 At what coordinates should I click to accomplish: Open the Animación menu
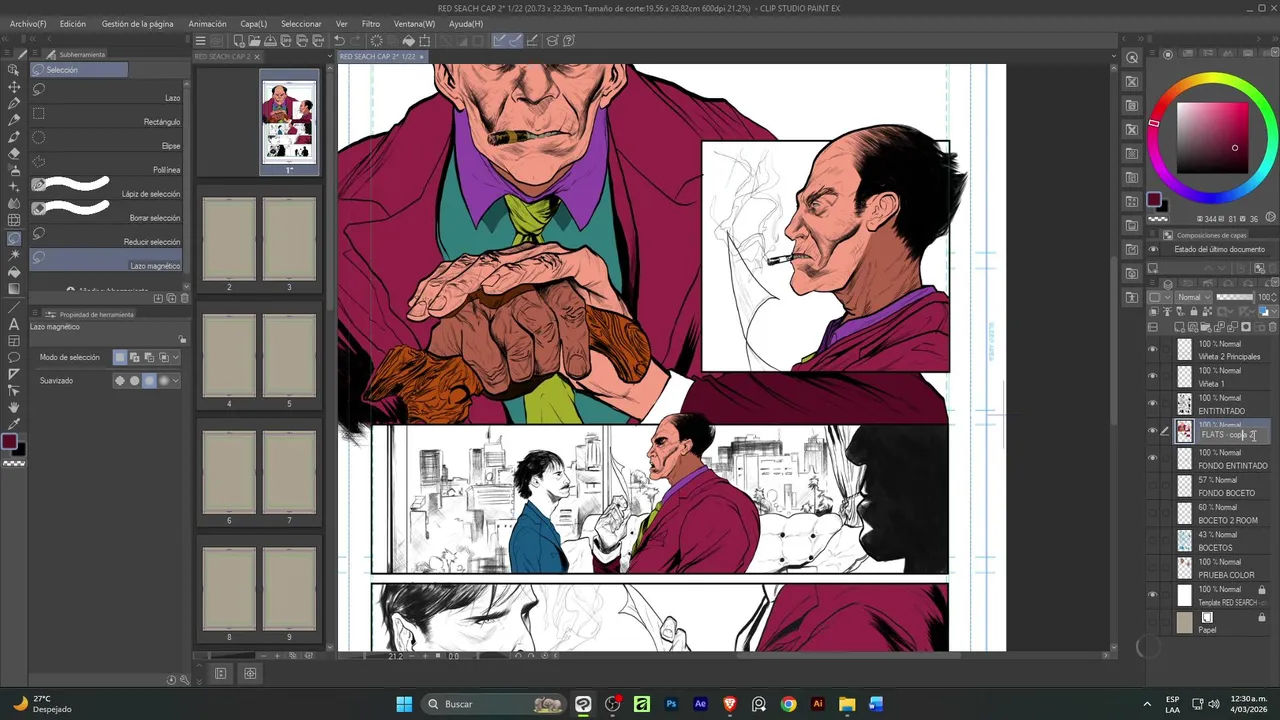[207, 23]
